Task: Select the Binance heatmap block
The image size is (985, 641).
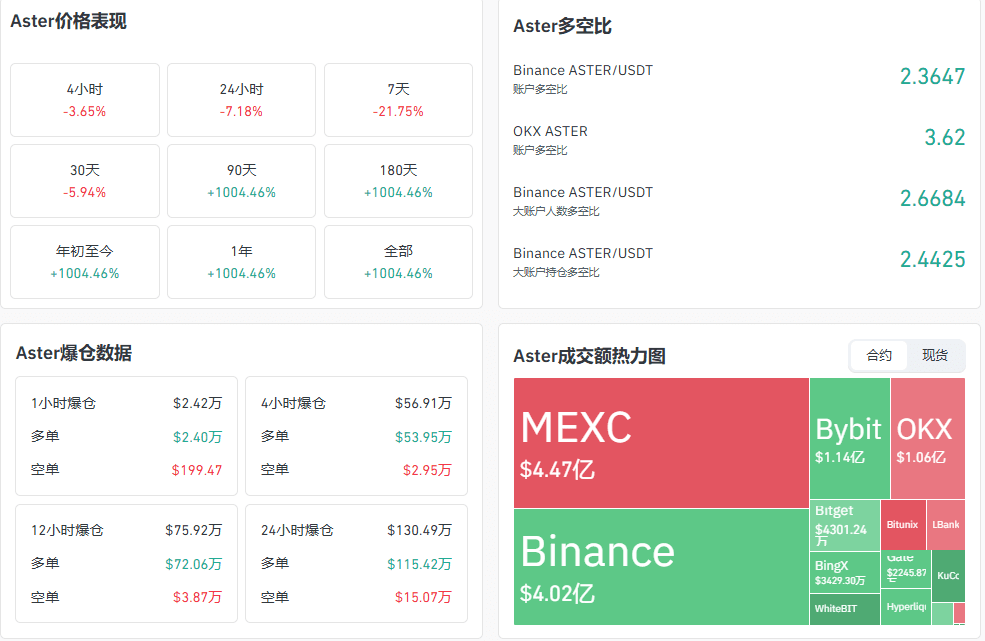Action: coord(661,567)
